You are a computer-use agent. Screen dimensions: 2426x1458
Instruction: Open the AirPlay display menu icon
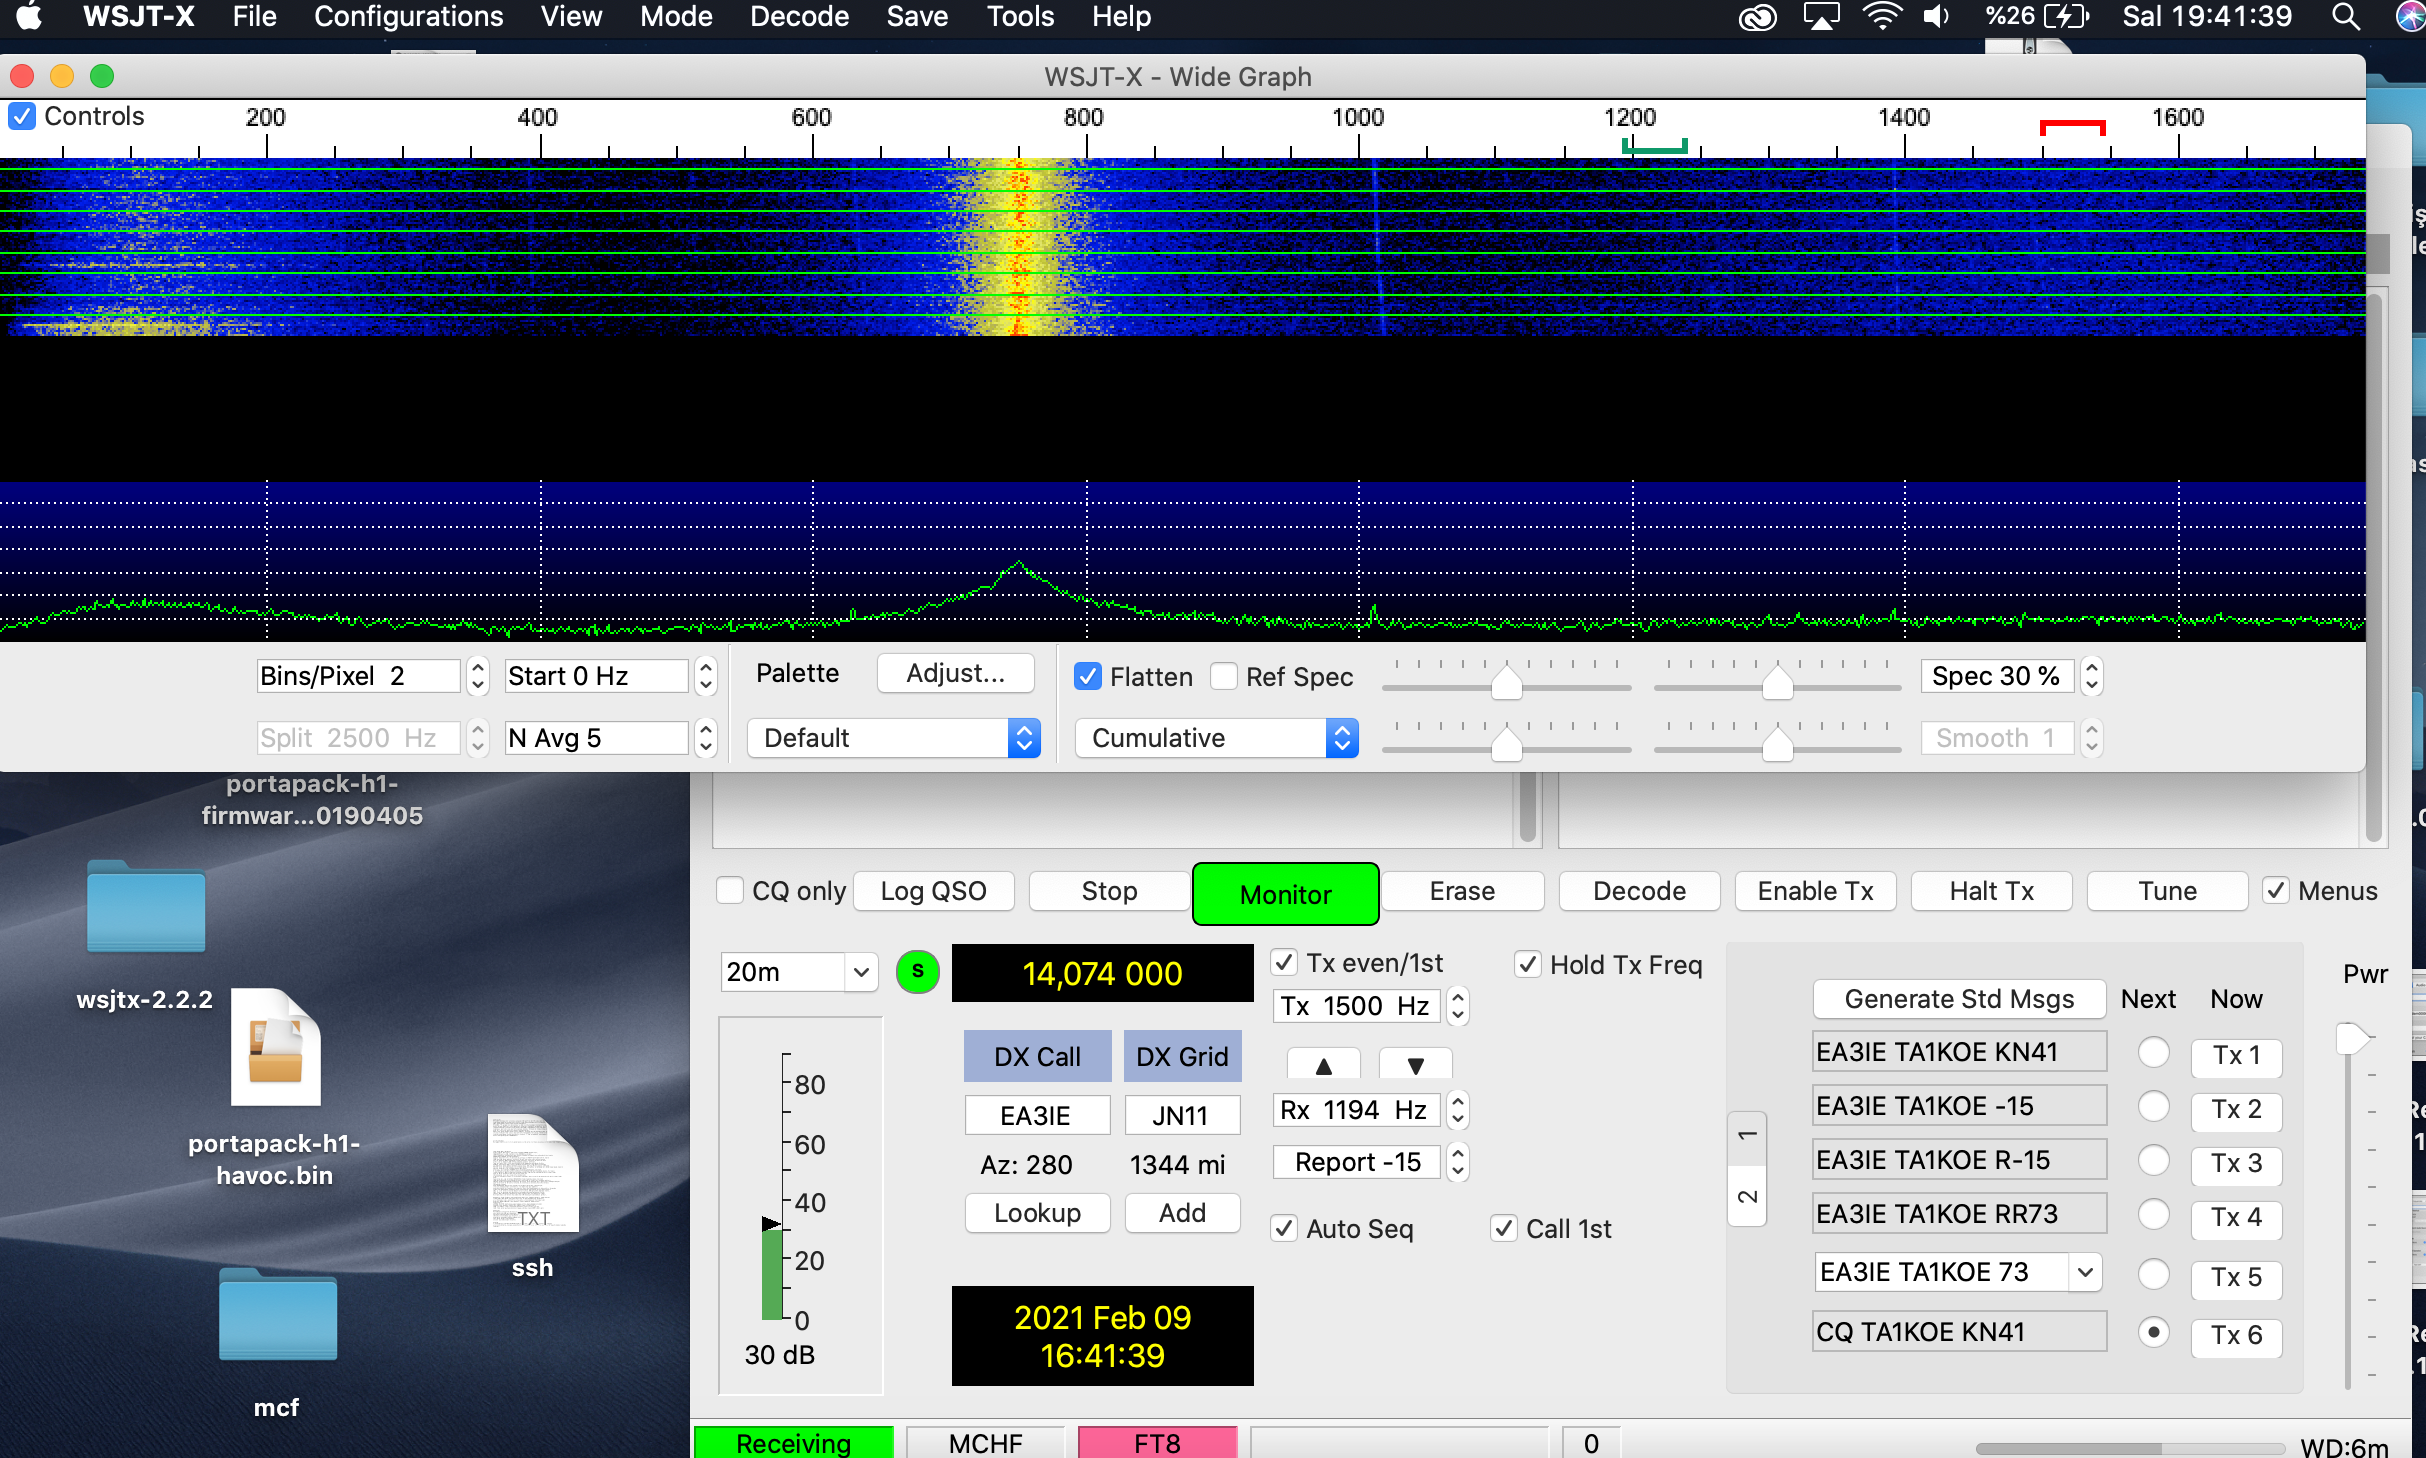point(1821,17)
